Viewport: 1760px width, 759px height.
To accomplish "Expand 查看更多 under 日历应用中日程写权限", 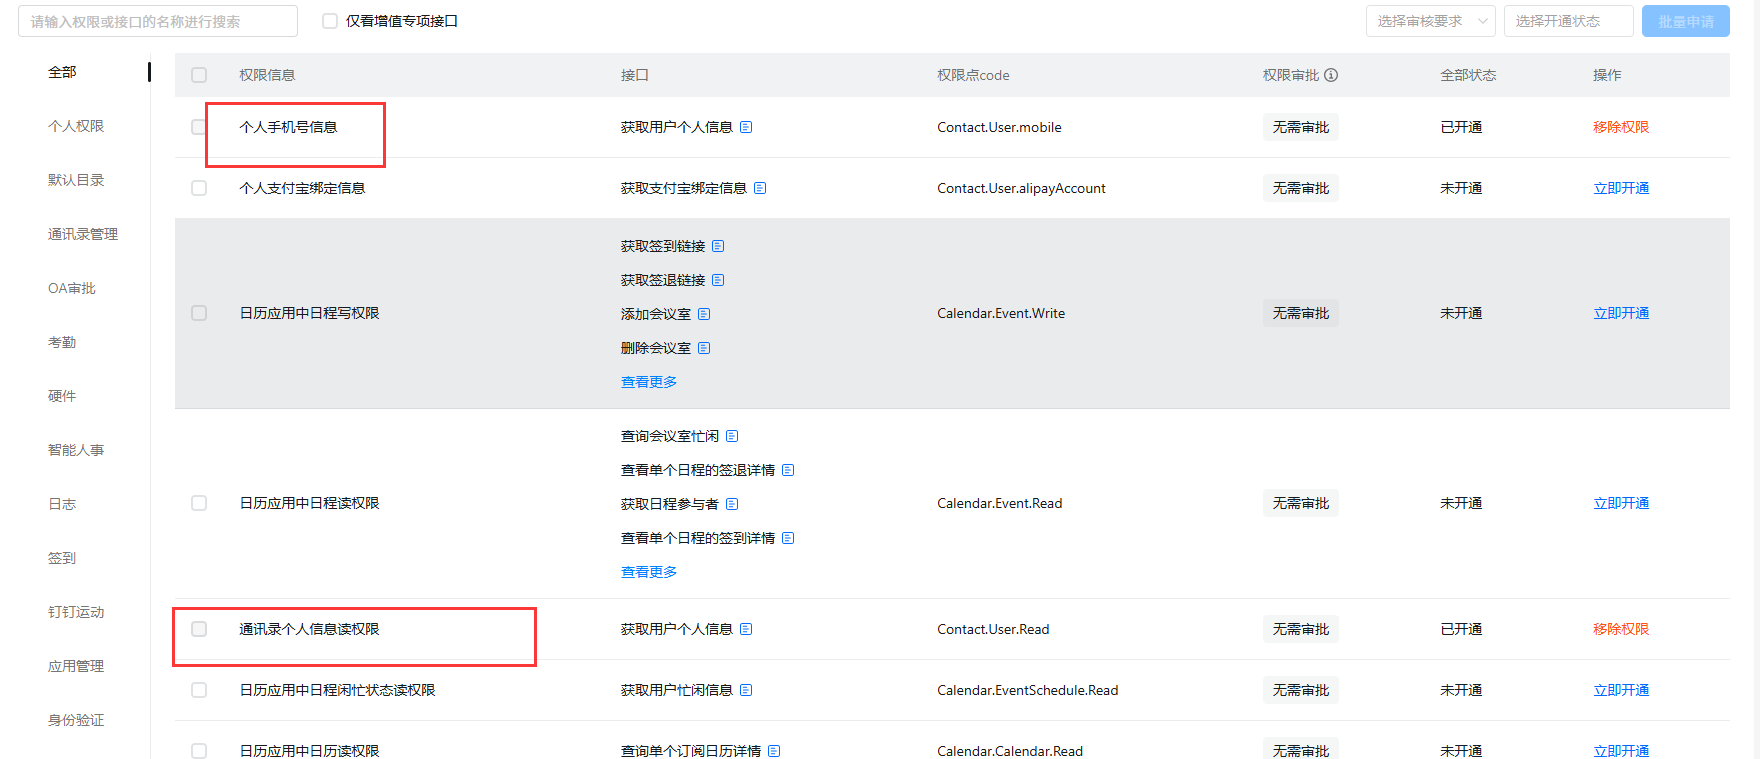I will [649, 382].
